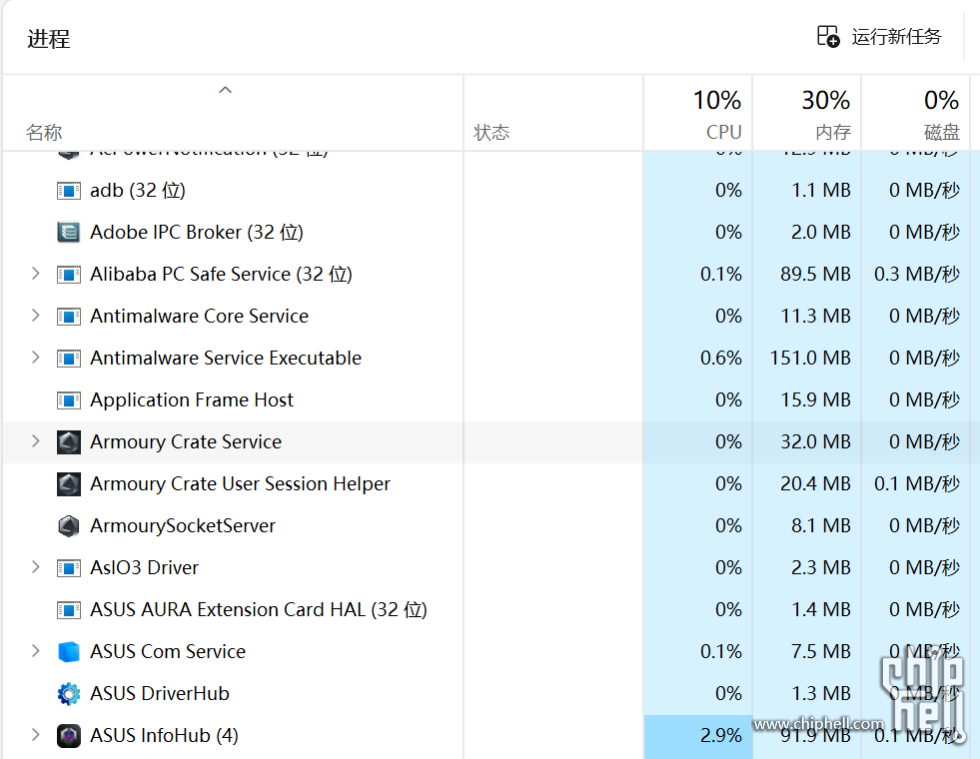
Task: Click 89.5 MB memory value
Action: (x=815, y=274)
